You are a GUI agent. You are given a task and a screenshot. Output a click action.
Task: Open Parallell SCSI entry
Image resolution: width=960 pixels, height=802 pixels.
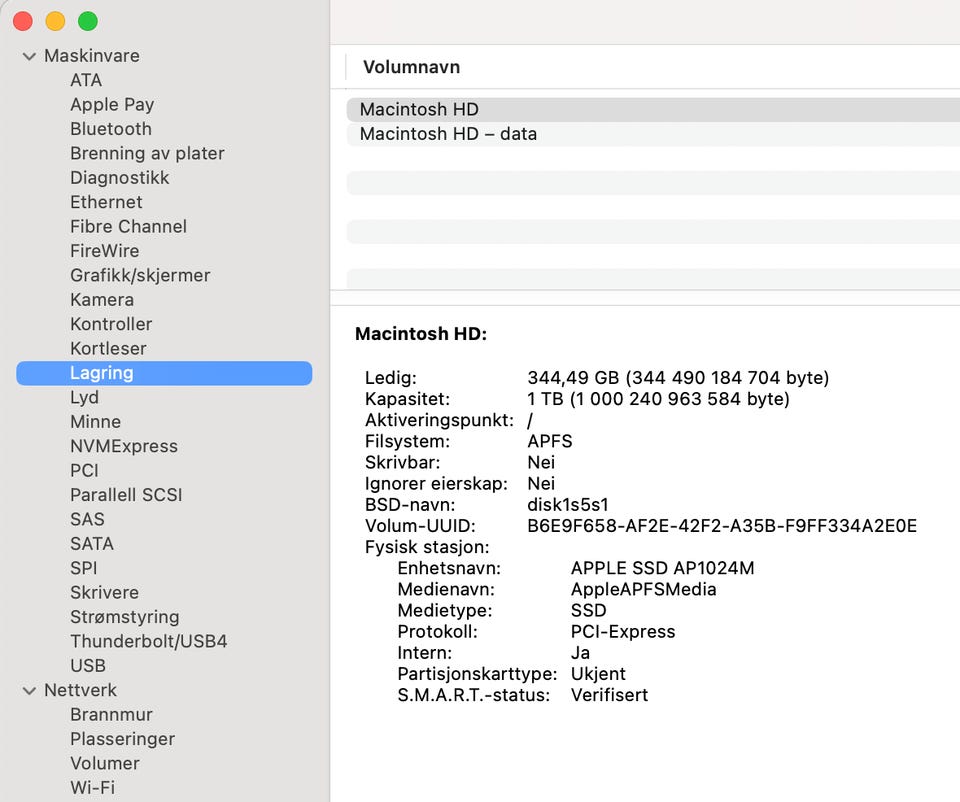(x=126, y=495)
